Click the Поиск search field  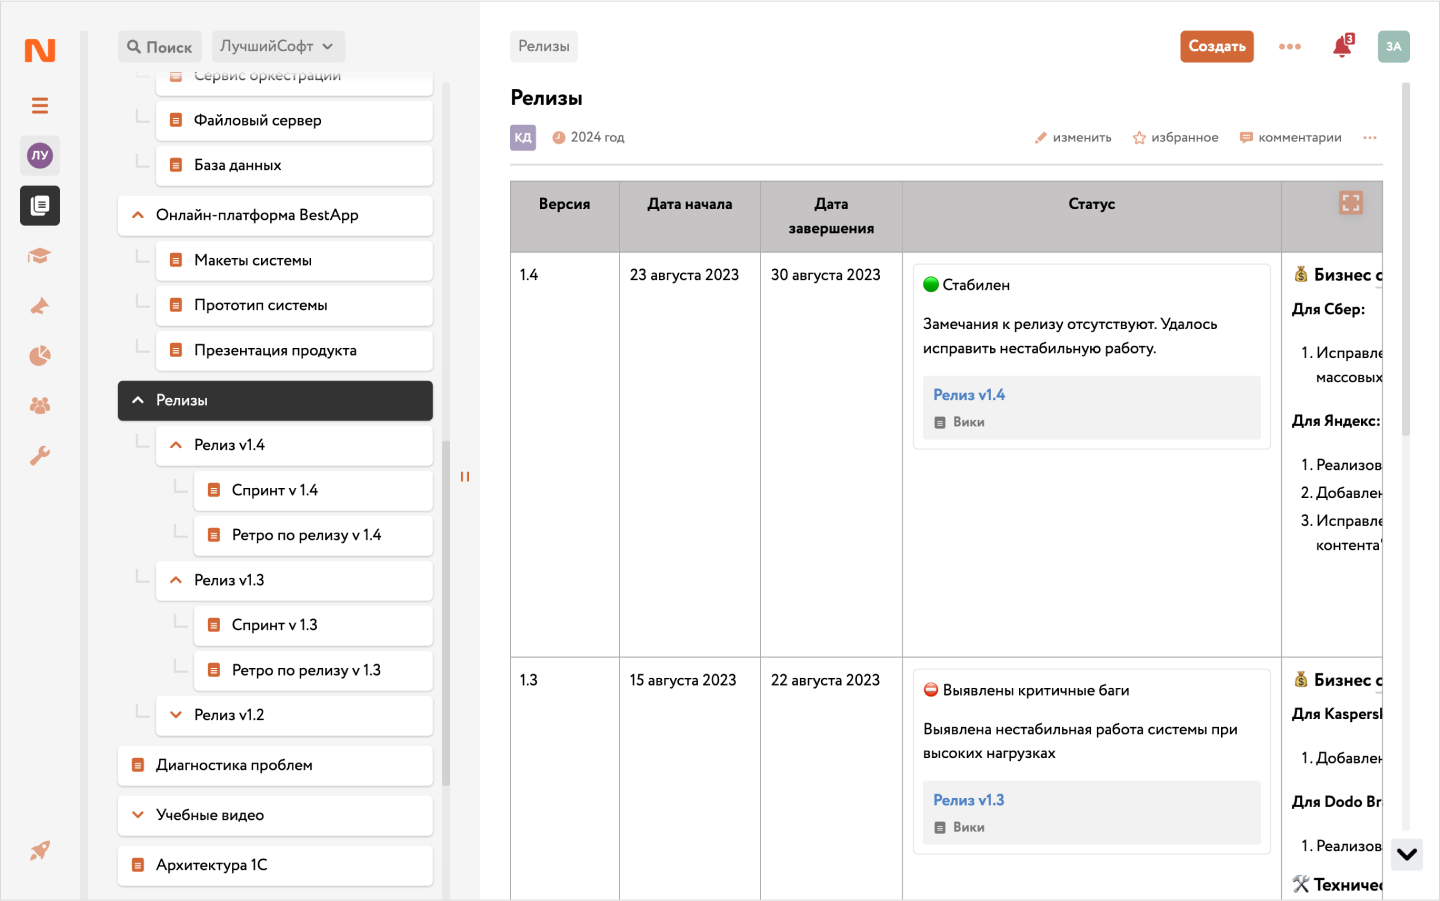point(160,47)
